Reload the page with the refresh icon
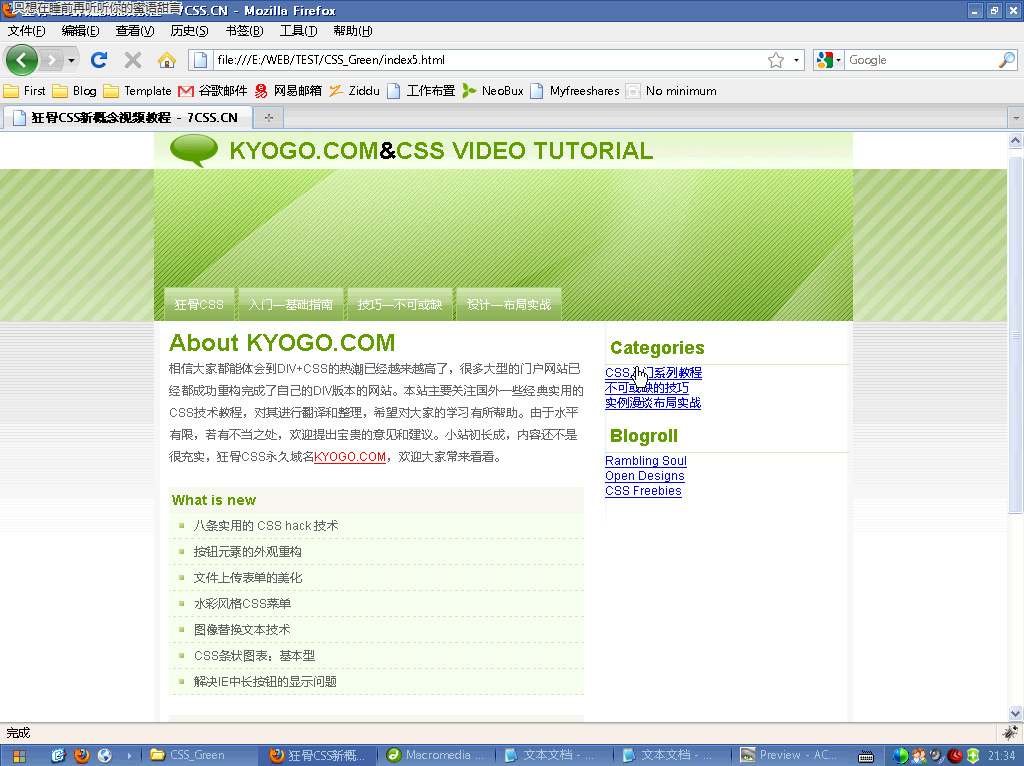 (99, 60)
